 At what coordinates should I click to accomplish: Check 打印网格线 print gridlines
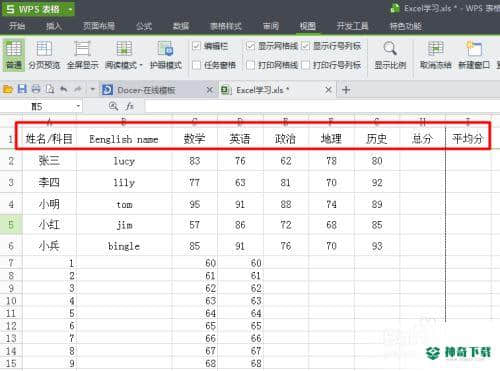tap(250, 65)
